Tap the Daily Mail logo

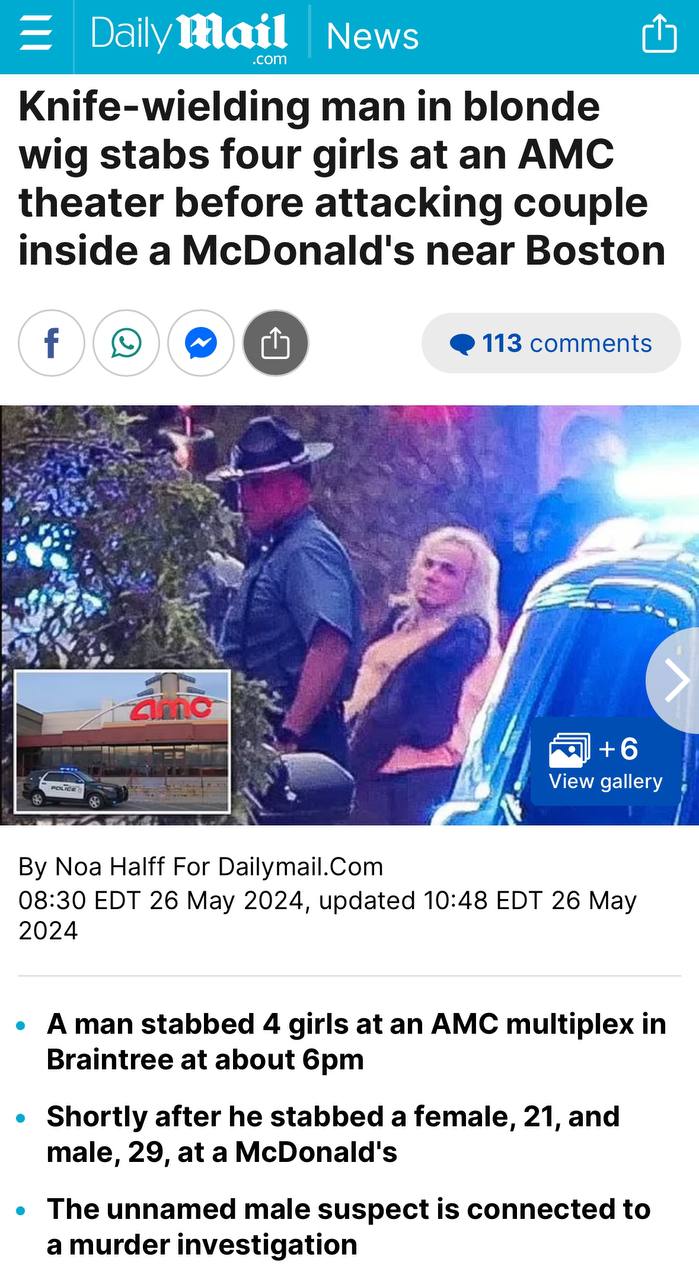[188, 38]
